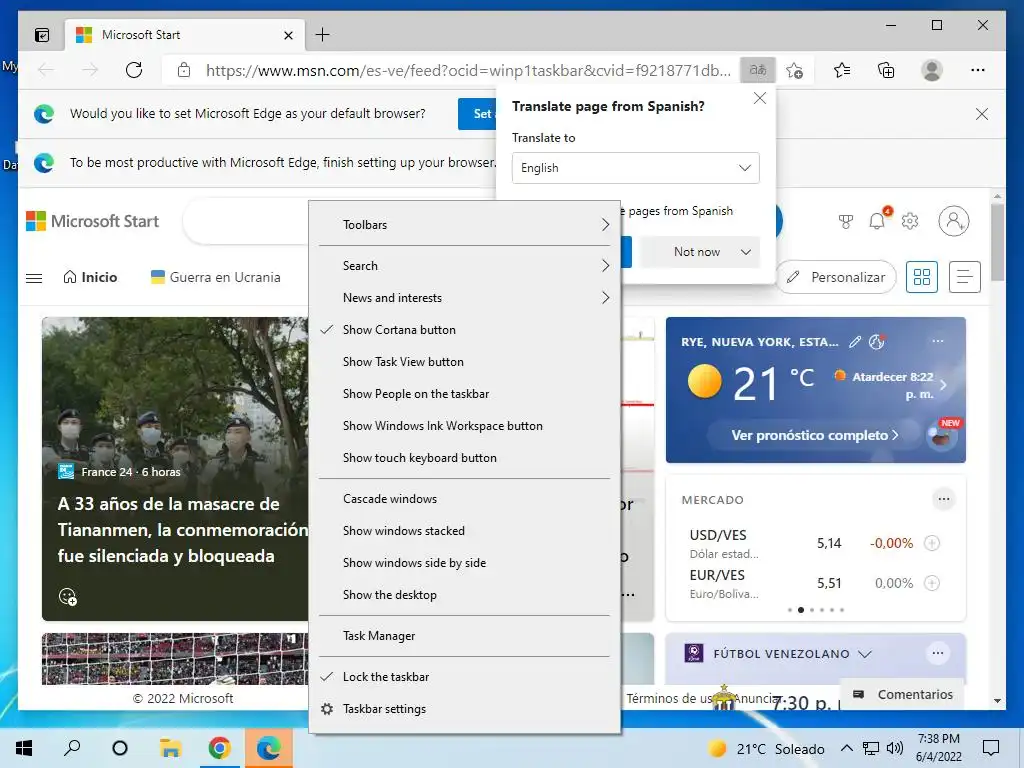Open Task Manager from context menu
Image resolution: width=1024 pixels, height=768 pixels.
coord(464,636)
